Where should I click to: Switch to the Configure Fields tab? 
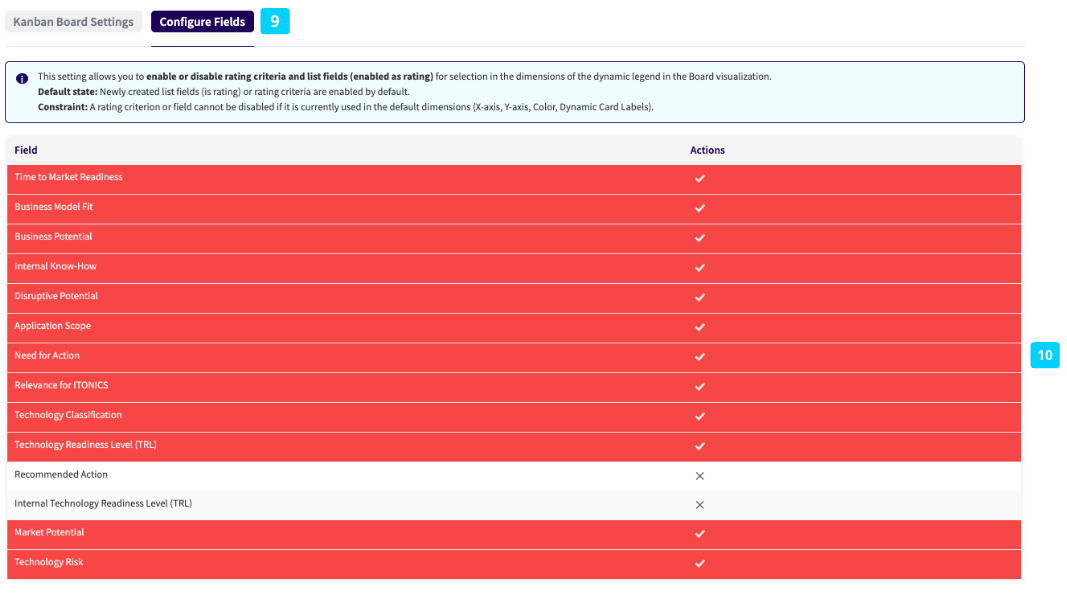coord(202,22)
